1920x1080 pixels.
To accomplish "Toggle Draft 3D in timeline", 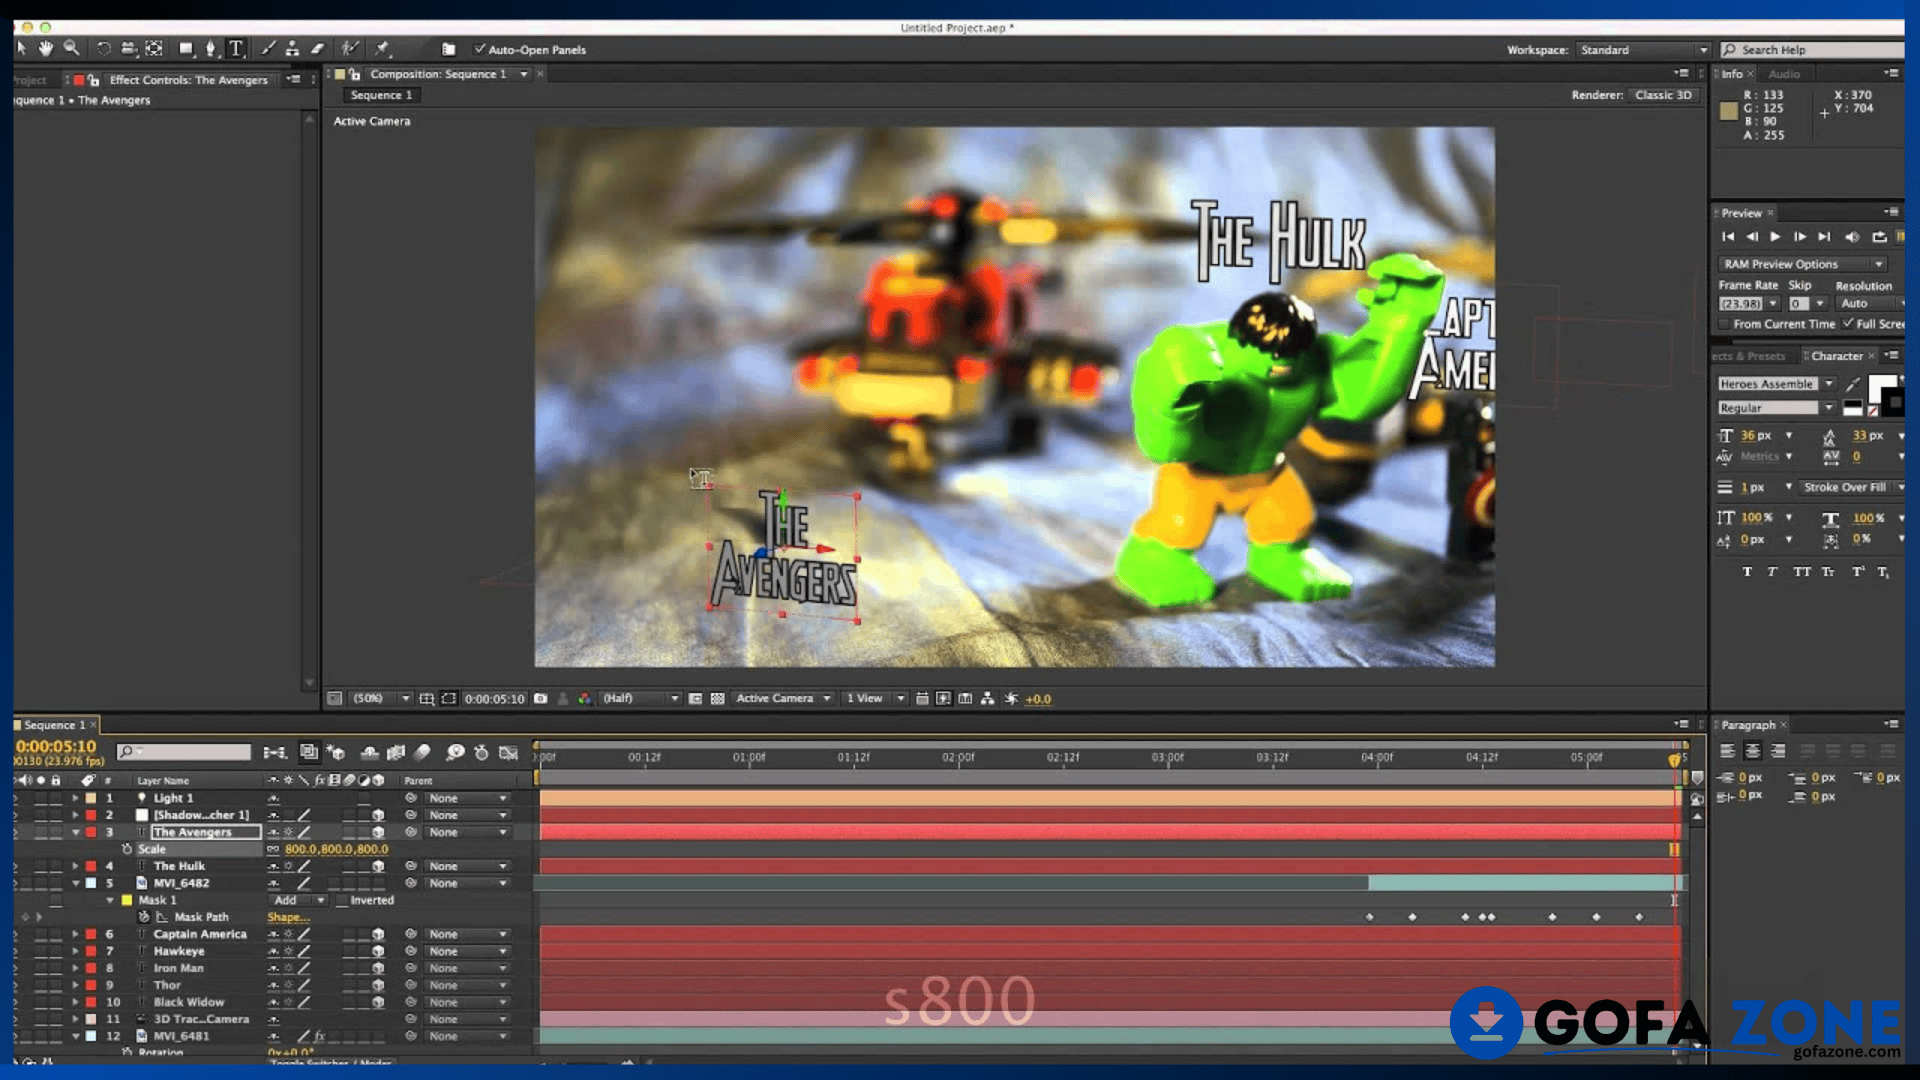I will (336, 752).
